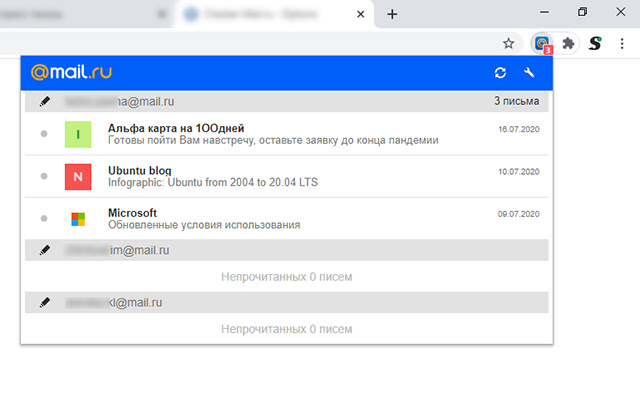This screenshot has width=640, height=400.
Task: Click account header ending a@mail.ru
Action: tap(287, 101)
